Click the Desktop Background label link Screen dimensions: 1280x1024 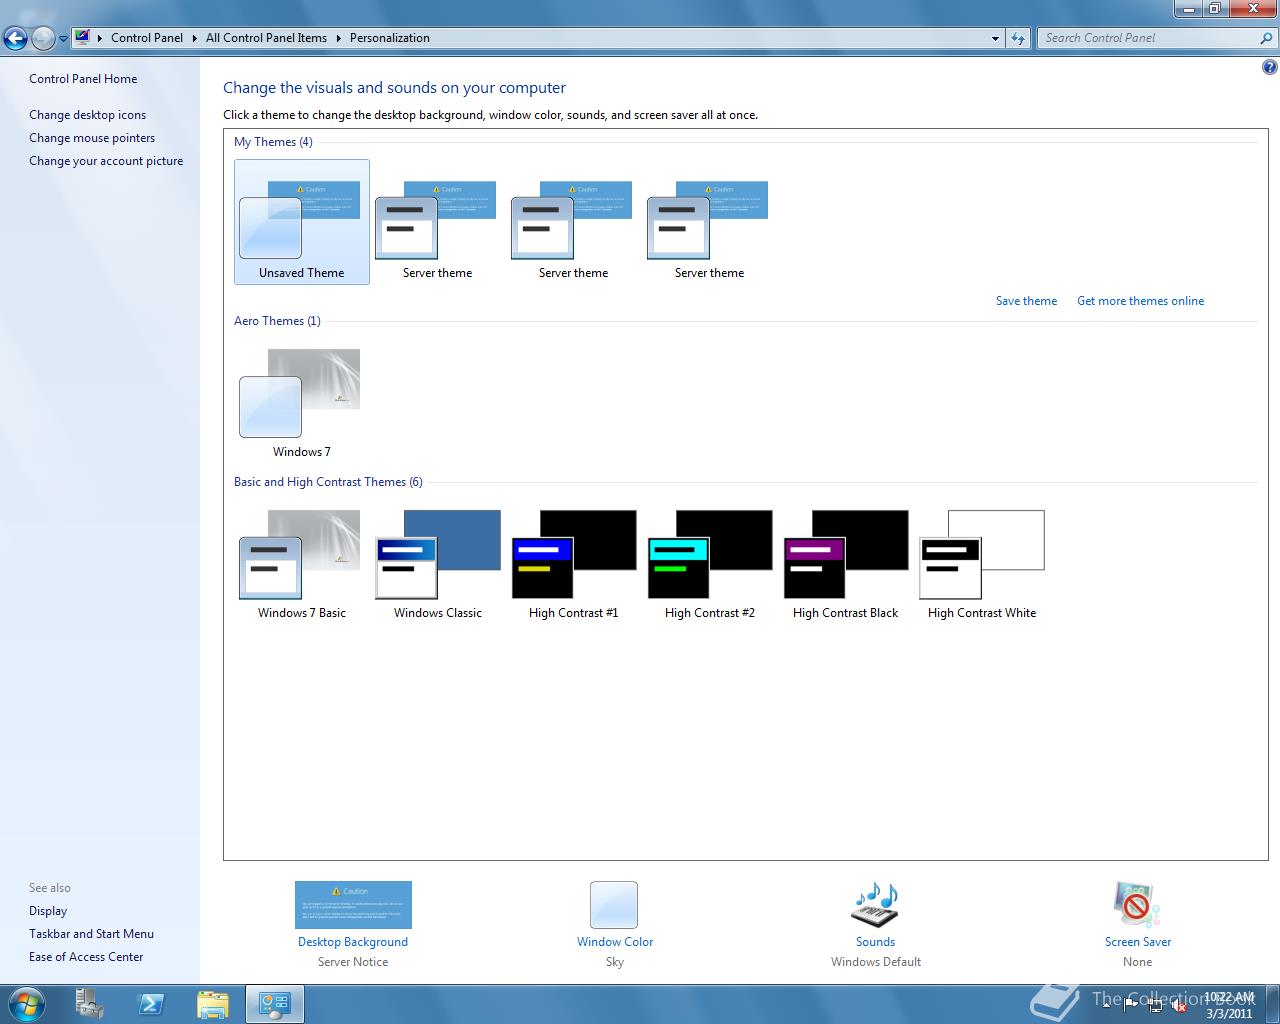click(353, 942)
